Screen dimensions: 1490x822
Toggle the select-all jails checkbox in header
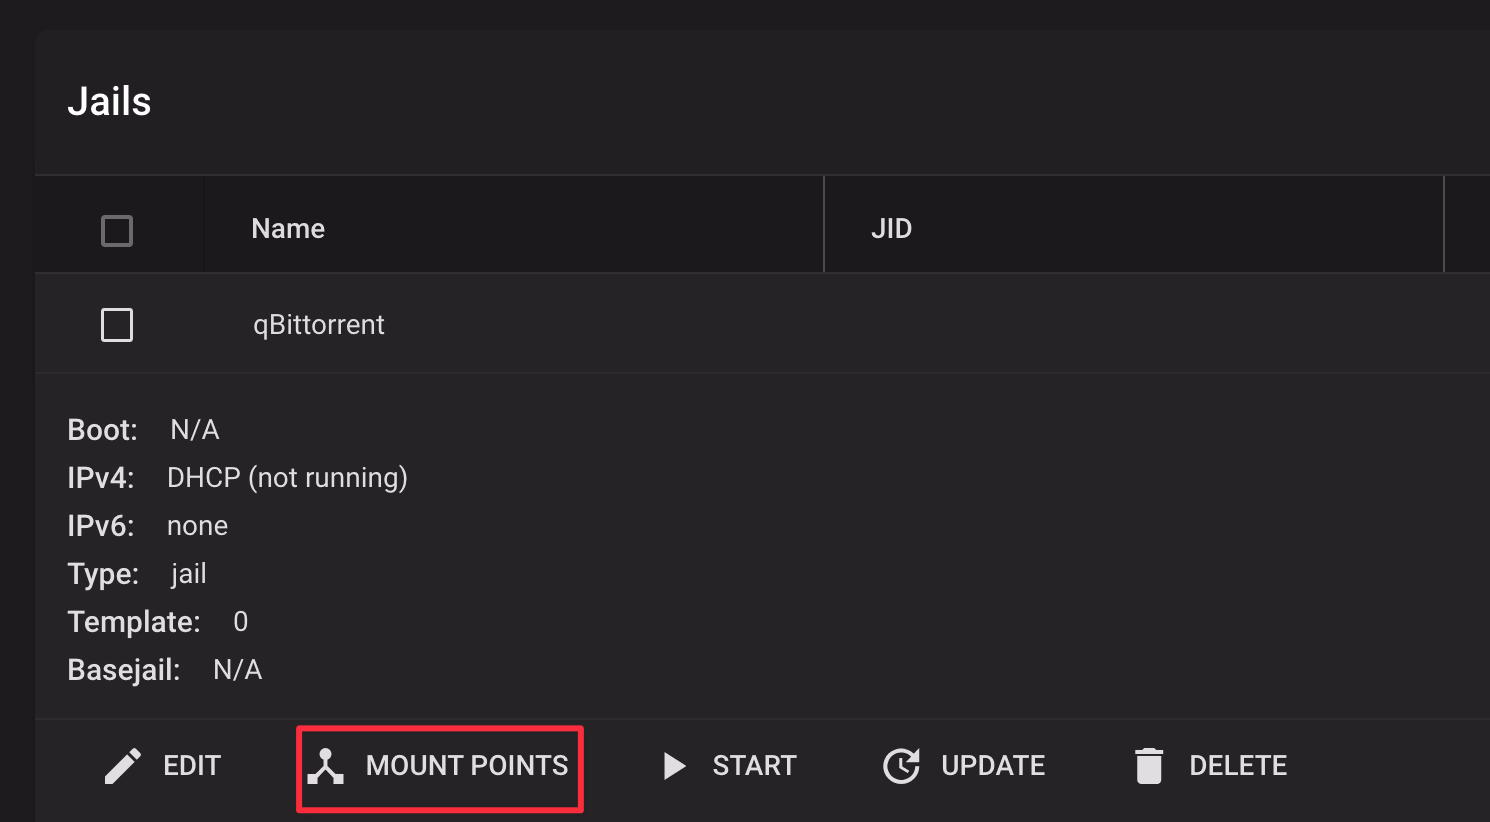pyautogui.click(x=117, y=231)
